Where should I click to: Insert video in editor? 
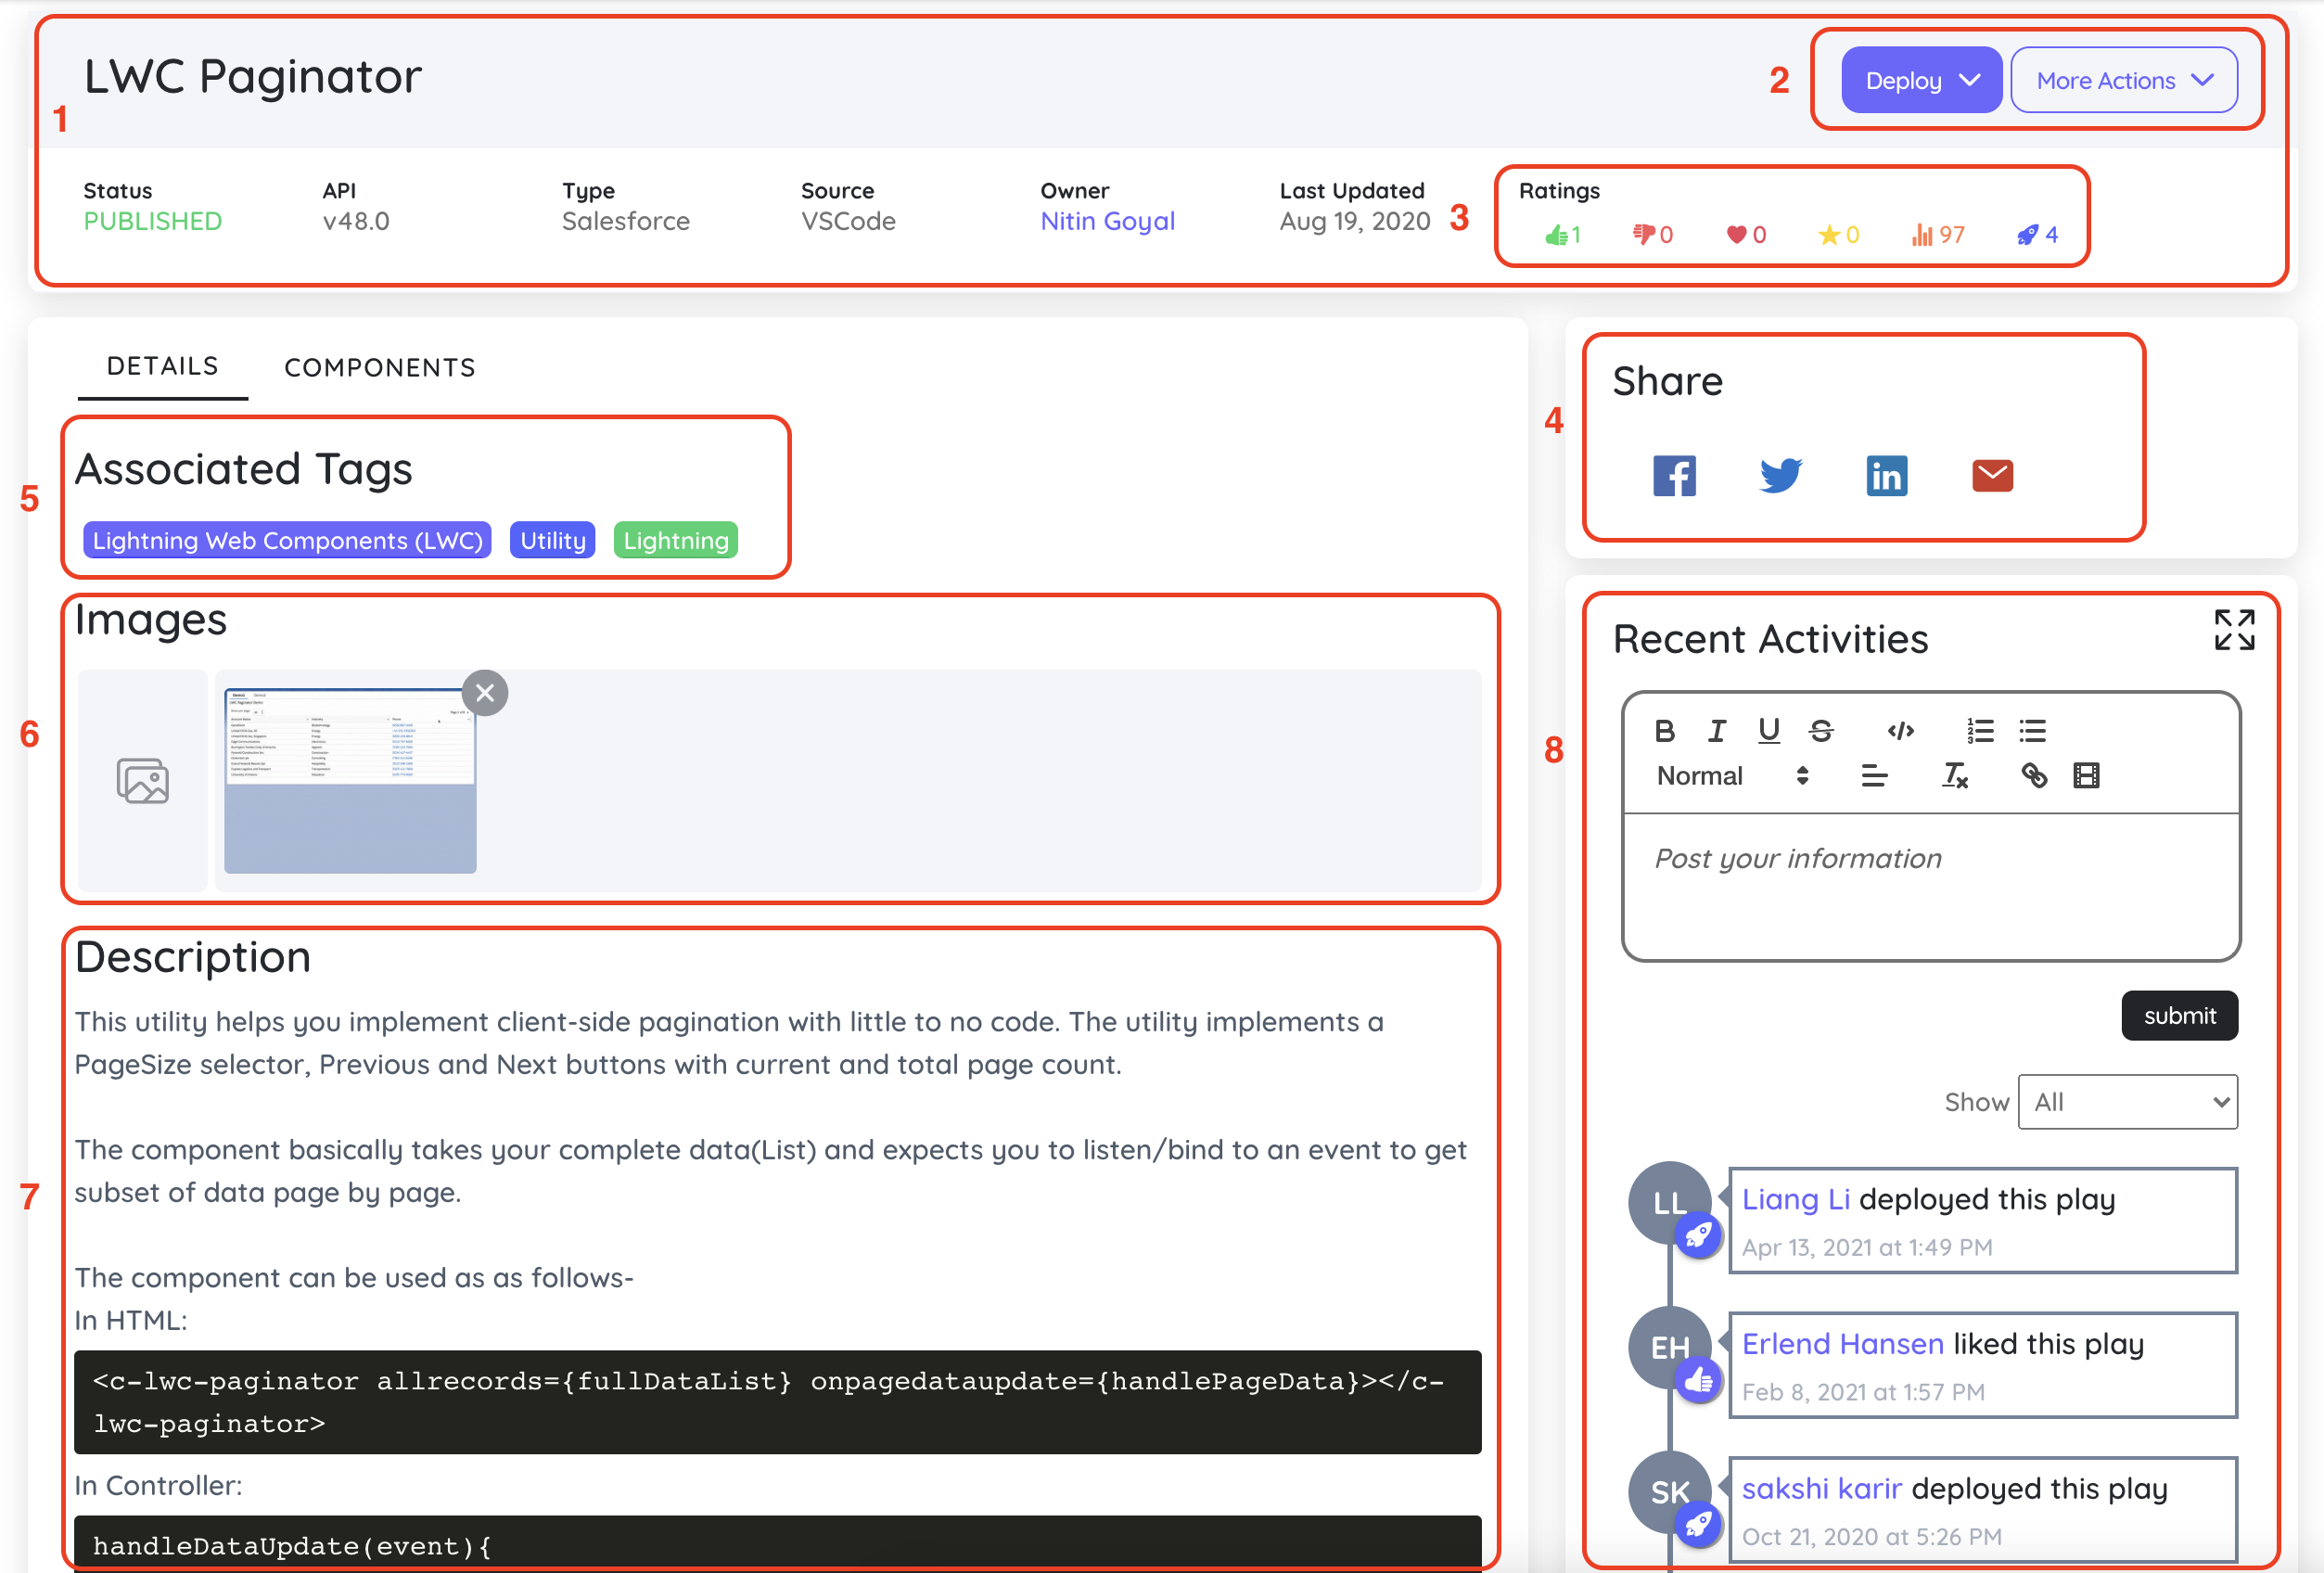coord(2086,776)
